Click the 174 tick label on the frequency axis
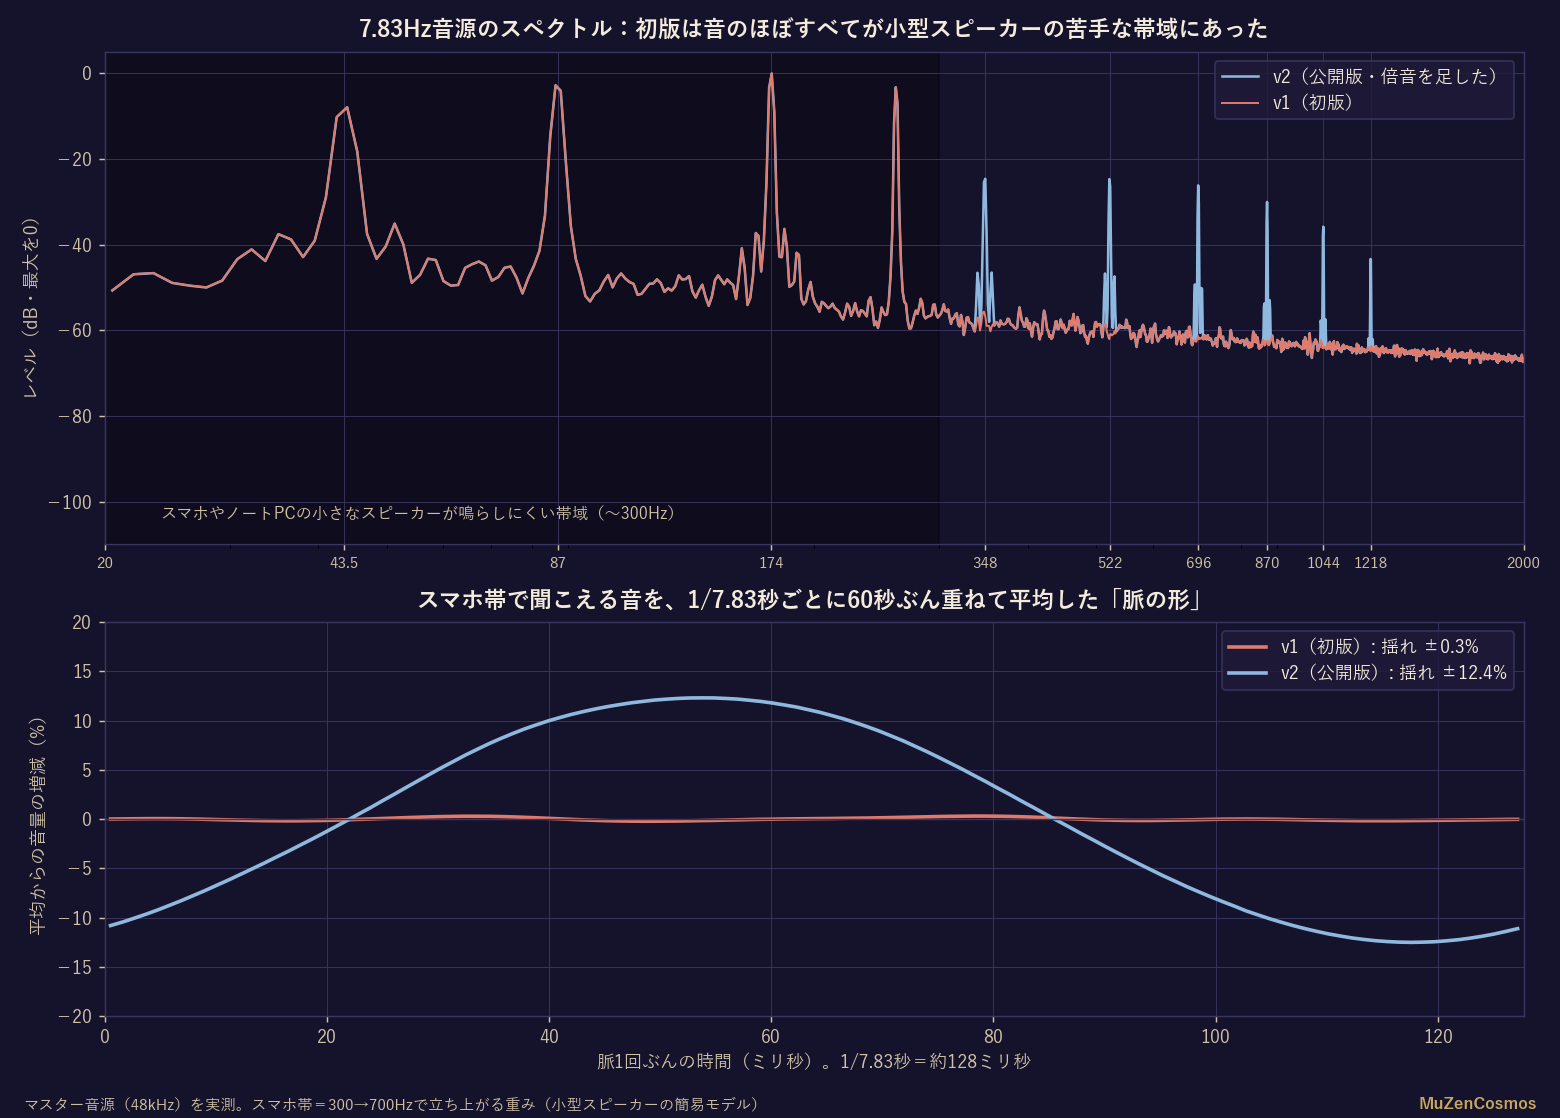Viewport: 1560px width, 1118px height. point(771,563)
